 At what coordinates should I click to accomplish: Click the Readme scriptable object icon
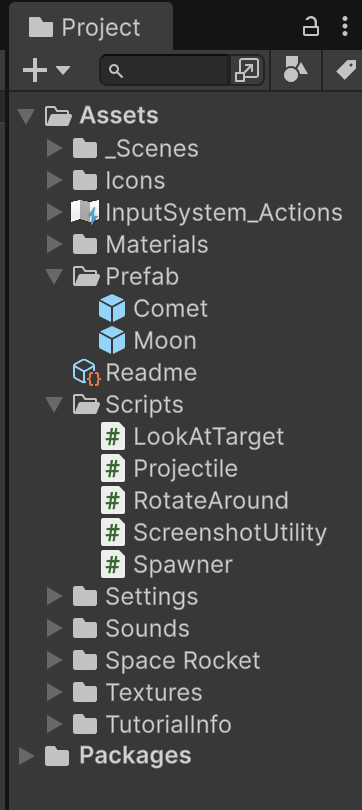pos(86,372)
